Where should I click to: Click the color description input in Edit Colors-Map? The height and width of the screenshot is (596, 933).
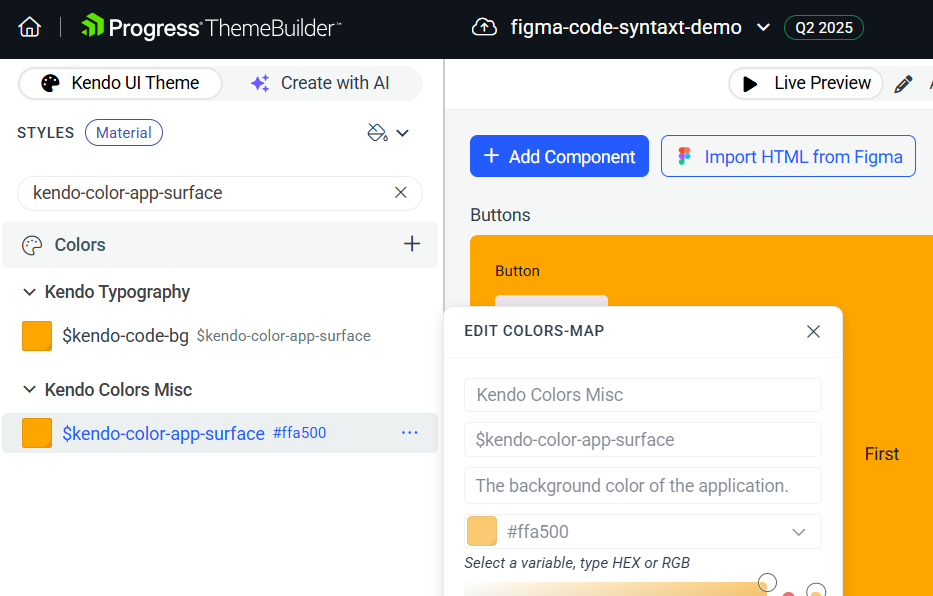point(643,485)
